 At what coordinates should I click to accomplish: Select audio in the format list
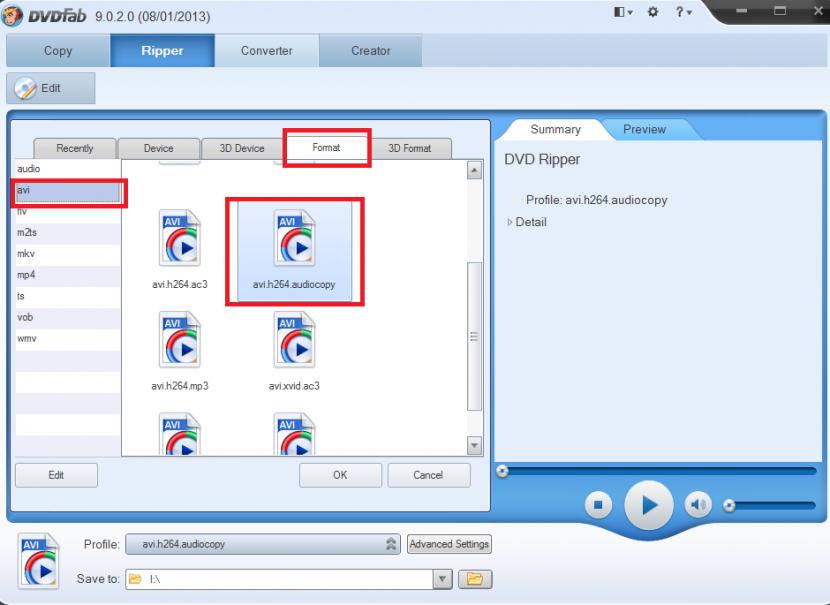(x=68, y=169)
